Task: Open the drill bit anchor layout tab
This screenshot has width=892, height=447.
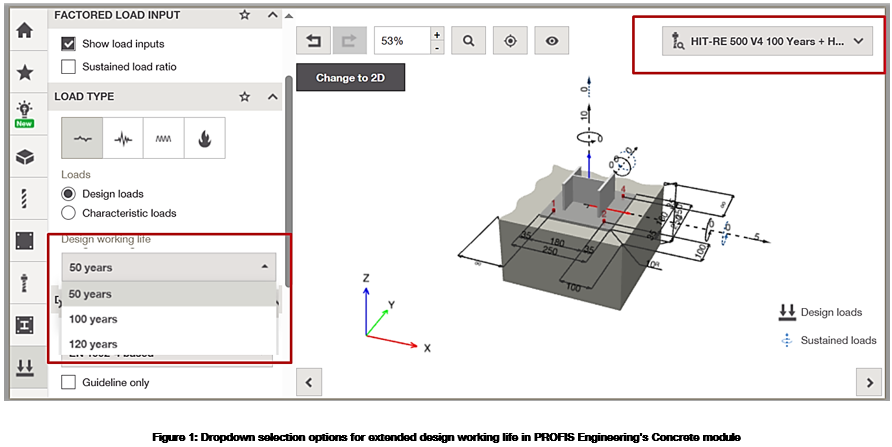Action: pos(24,198)
